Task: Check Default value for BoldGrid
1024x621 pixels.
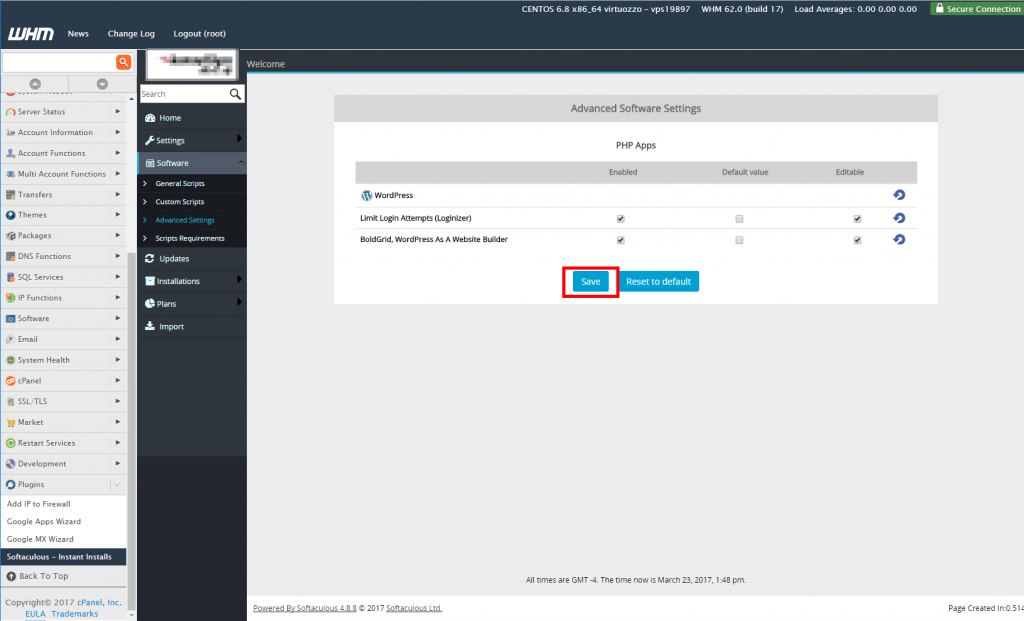Action: (x=739, y=240)
